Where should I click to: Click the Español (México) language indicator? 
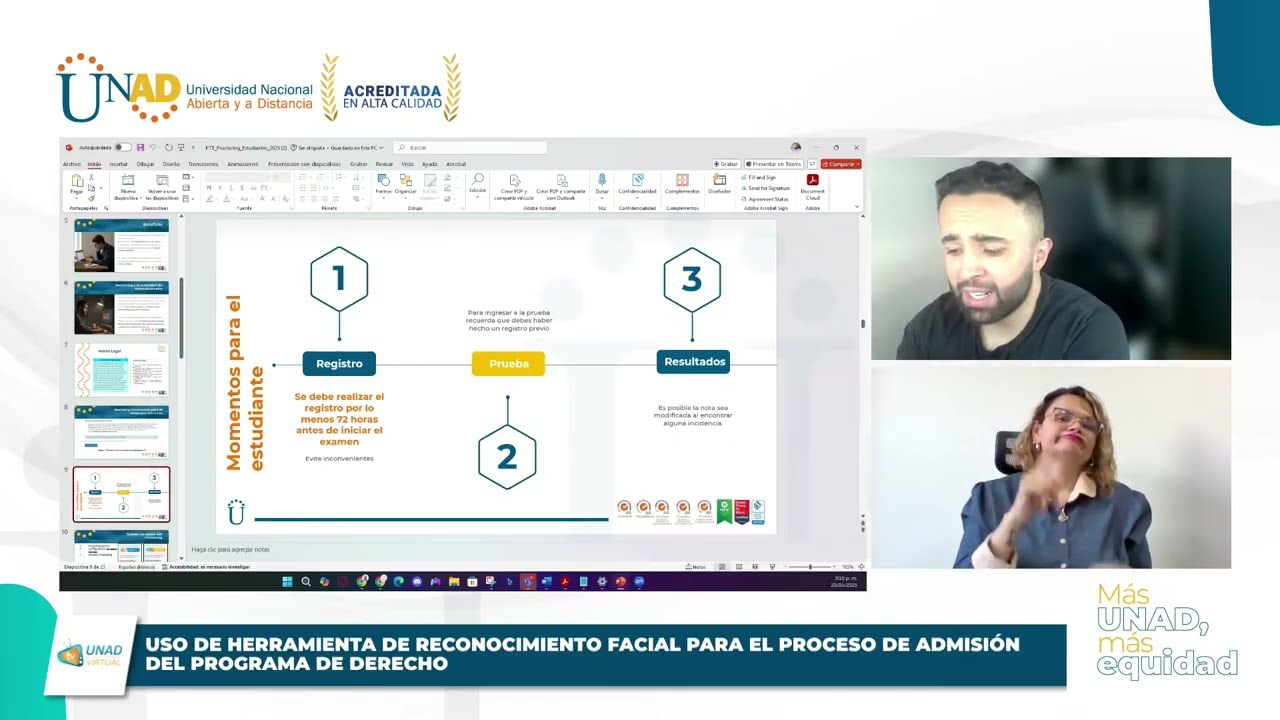135,567
